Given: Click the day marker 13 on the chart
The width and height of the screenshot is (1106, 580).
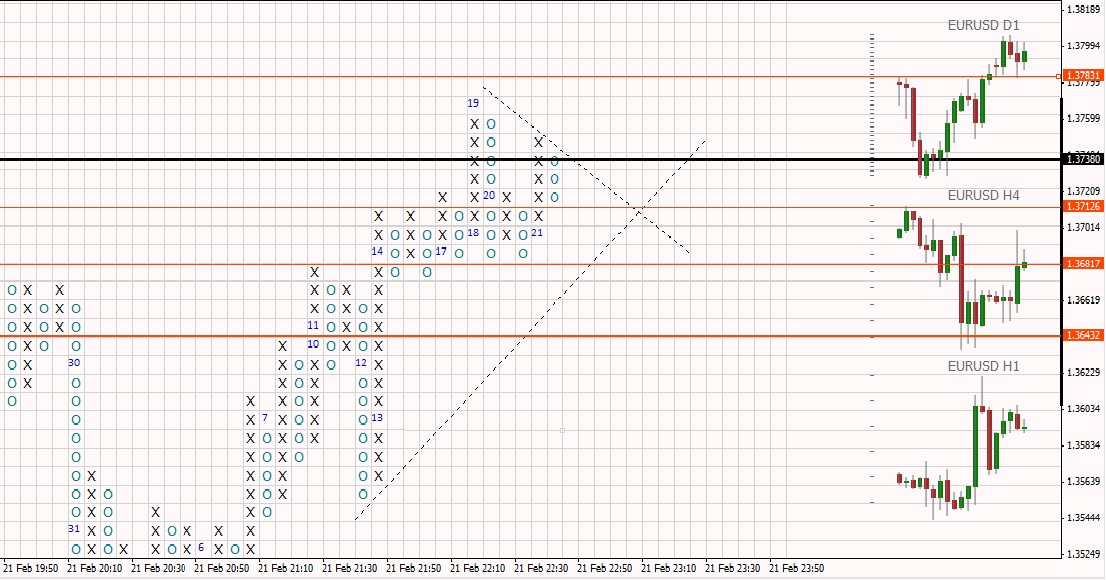Looking at the screenshot, I should tap(377, 418).
